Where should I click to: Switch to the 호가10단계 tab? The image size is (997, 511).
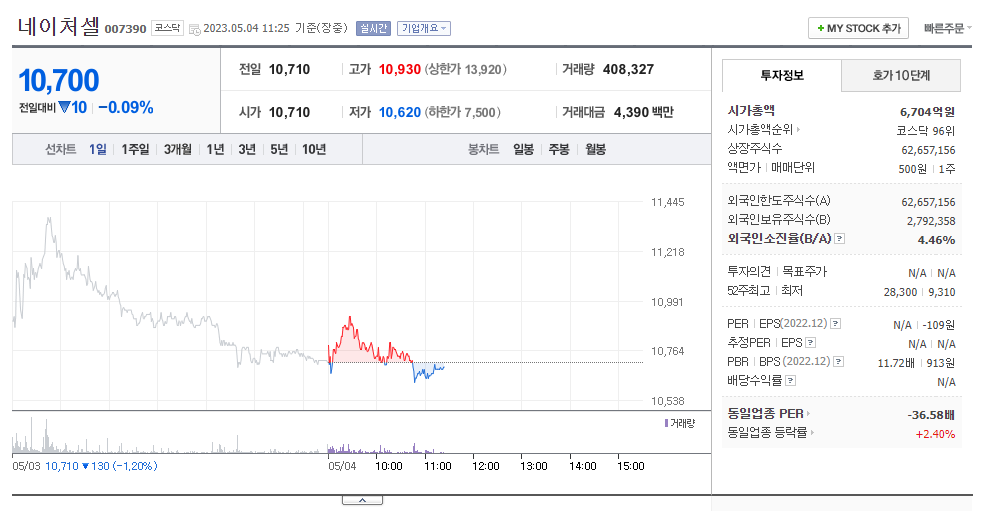900,76
